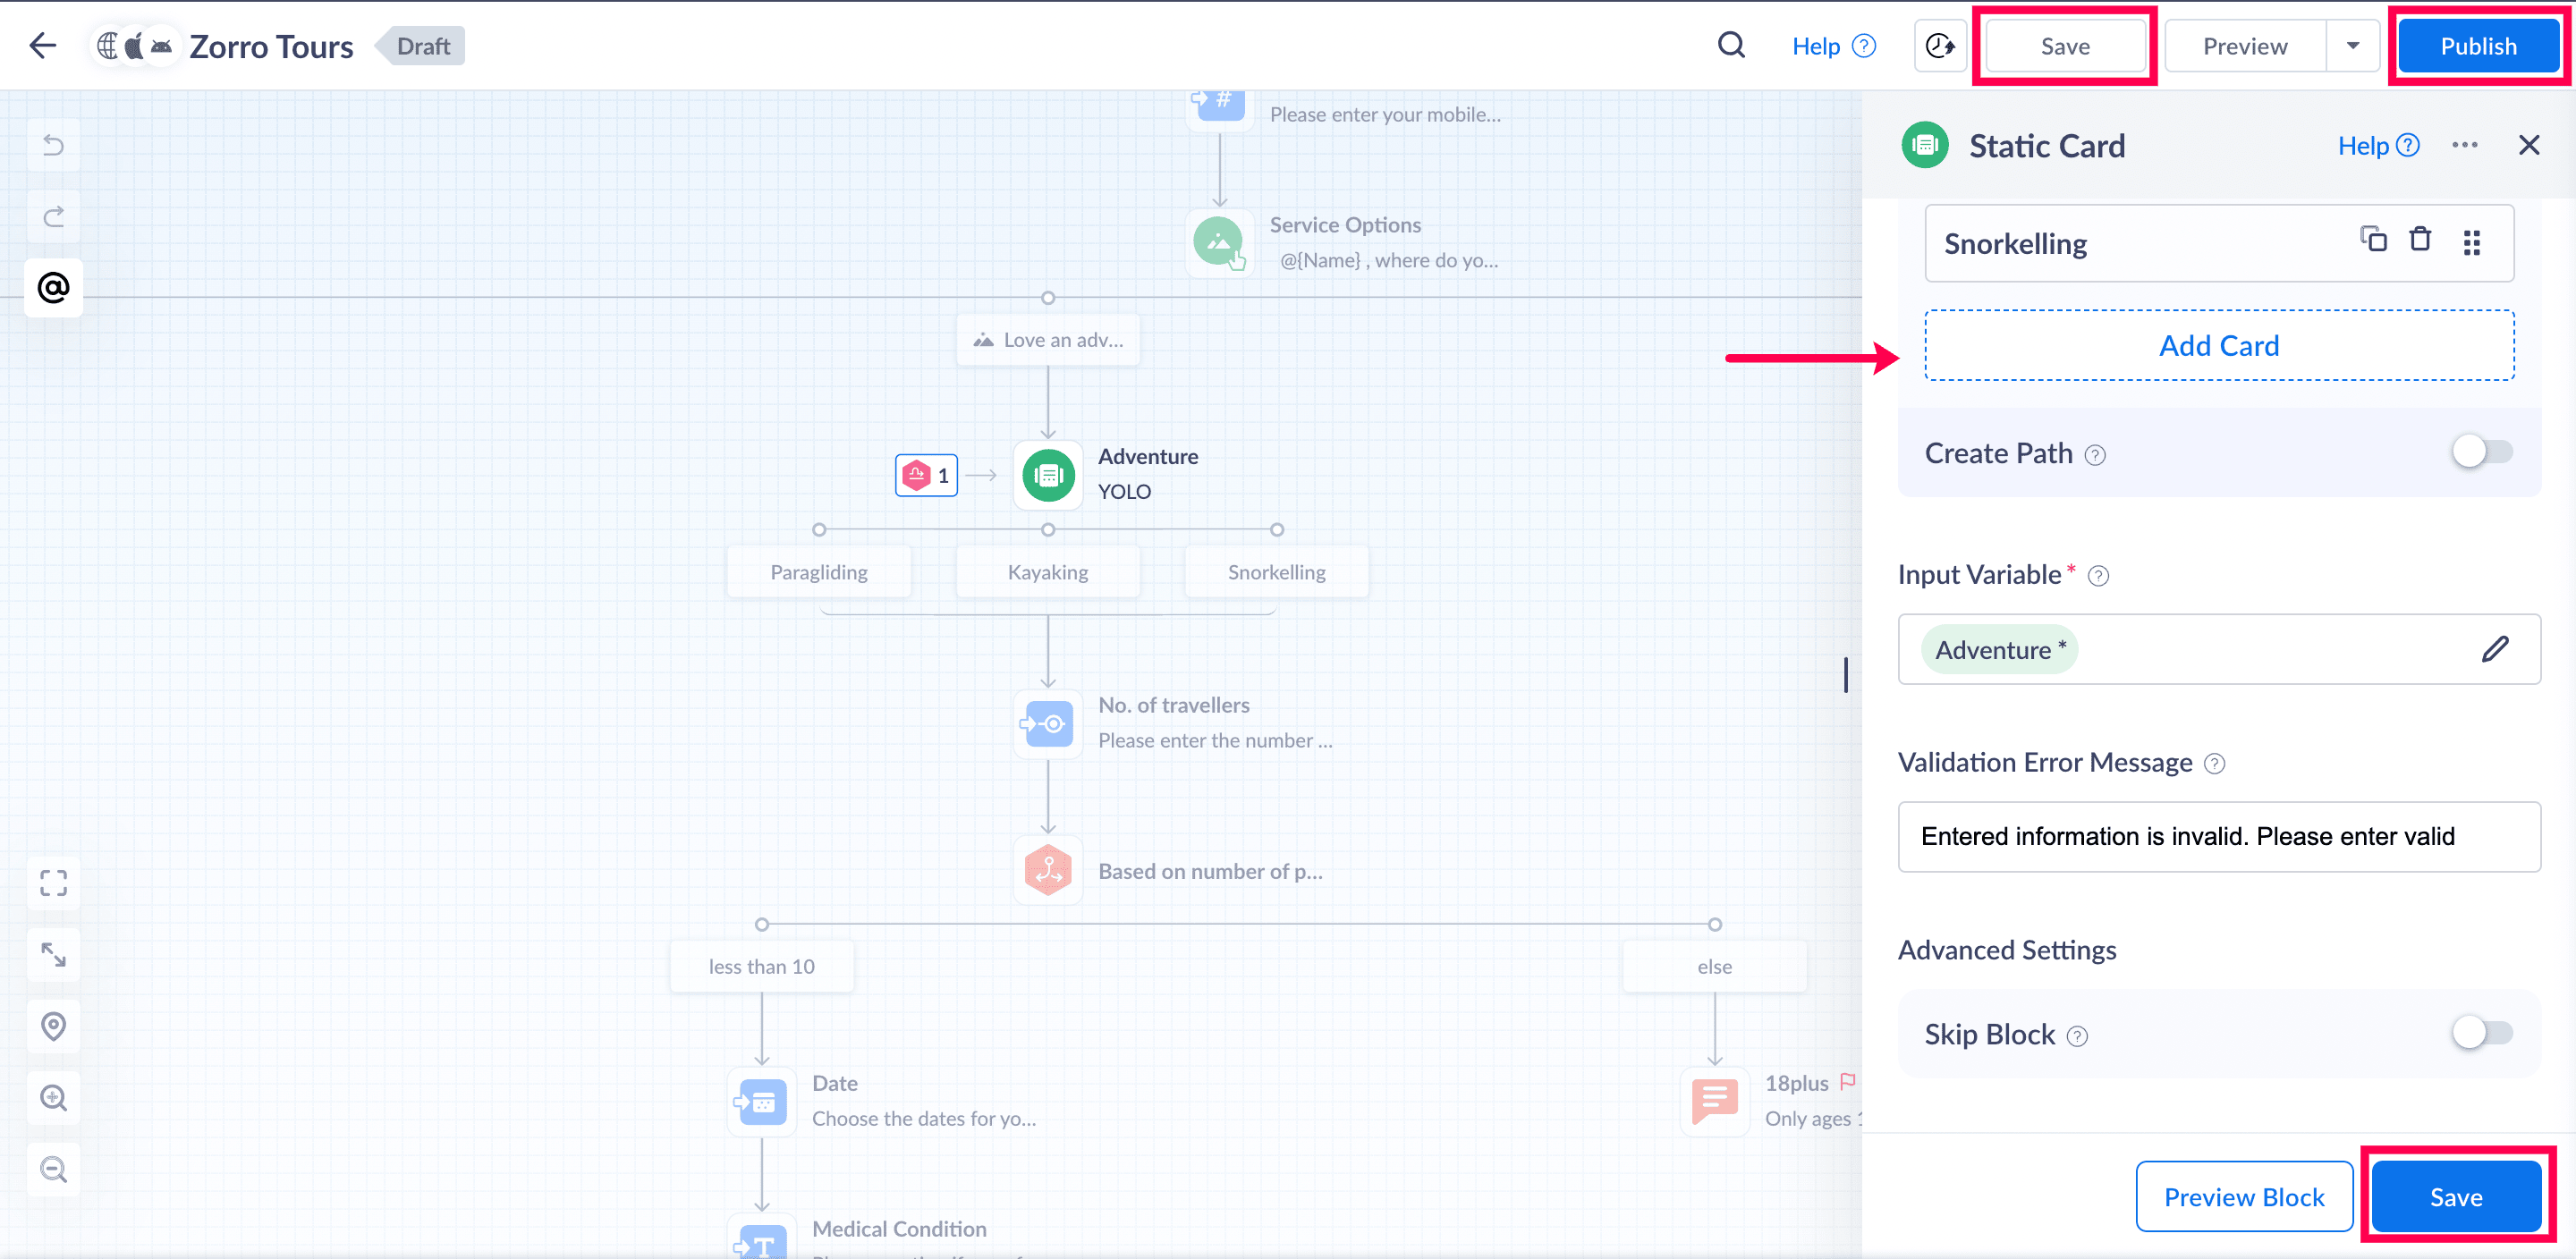Screen dimensions: 2576x1259
Task: Select the Kayaking branch label
Action: point(1047,572)
